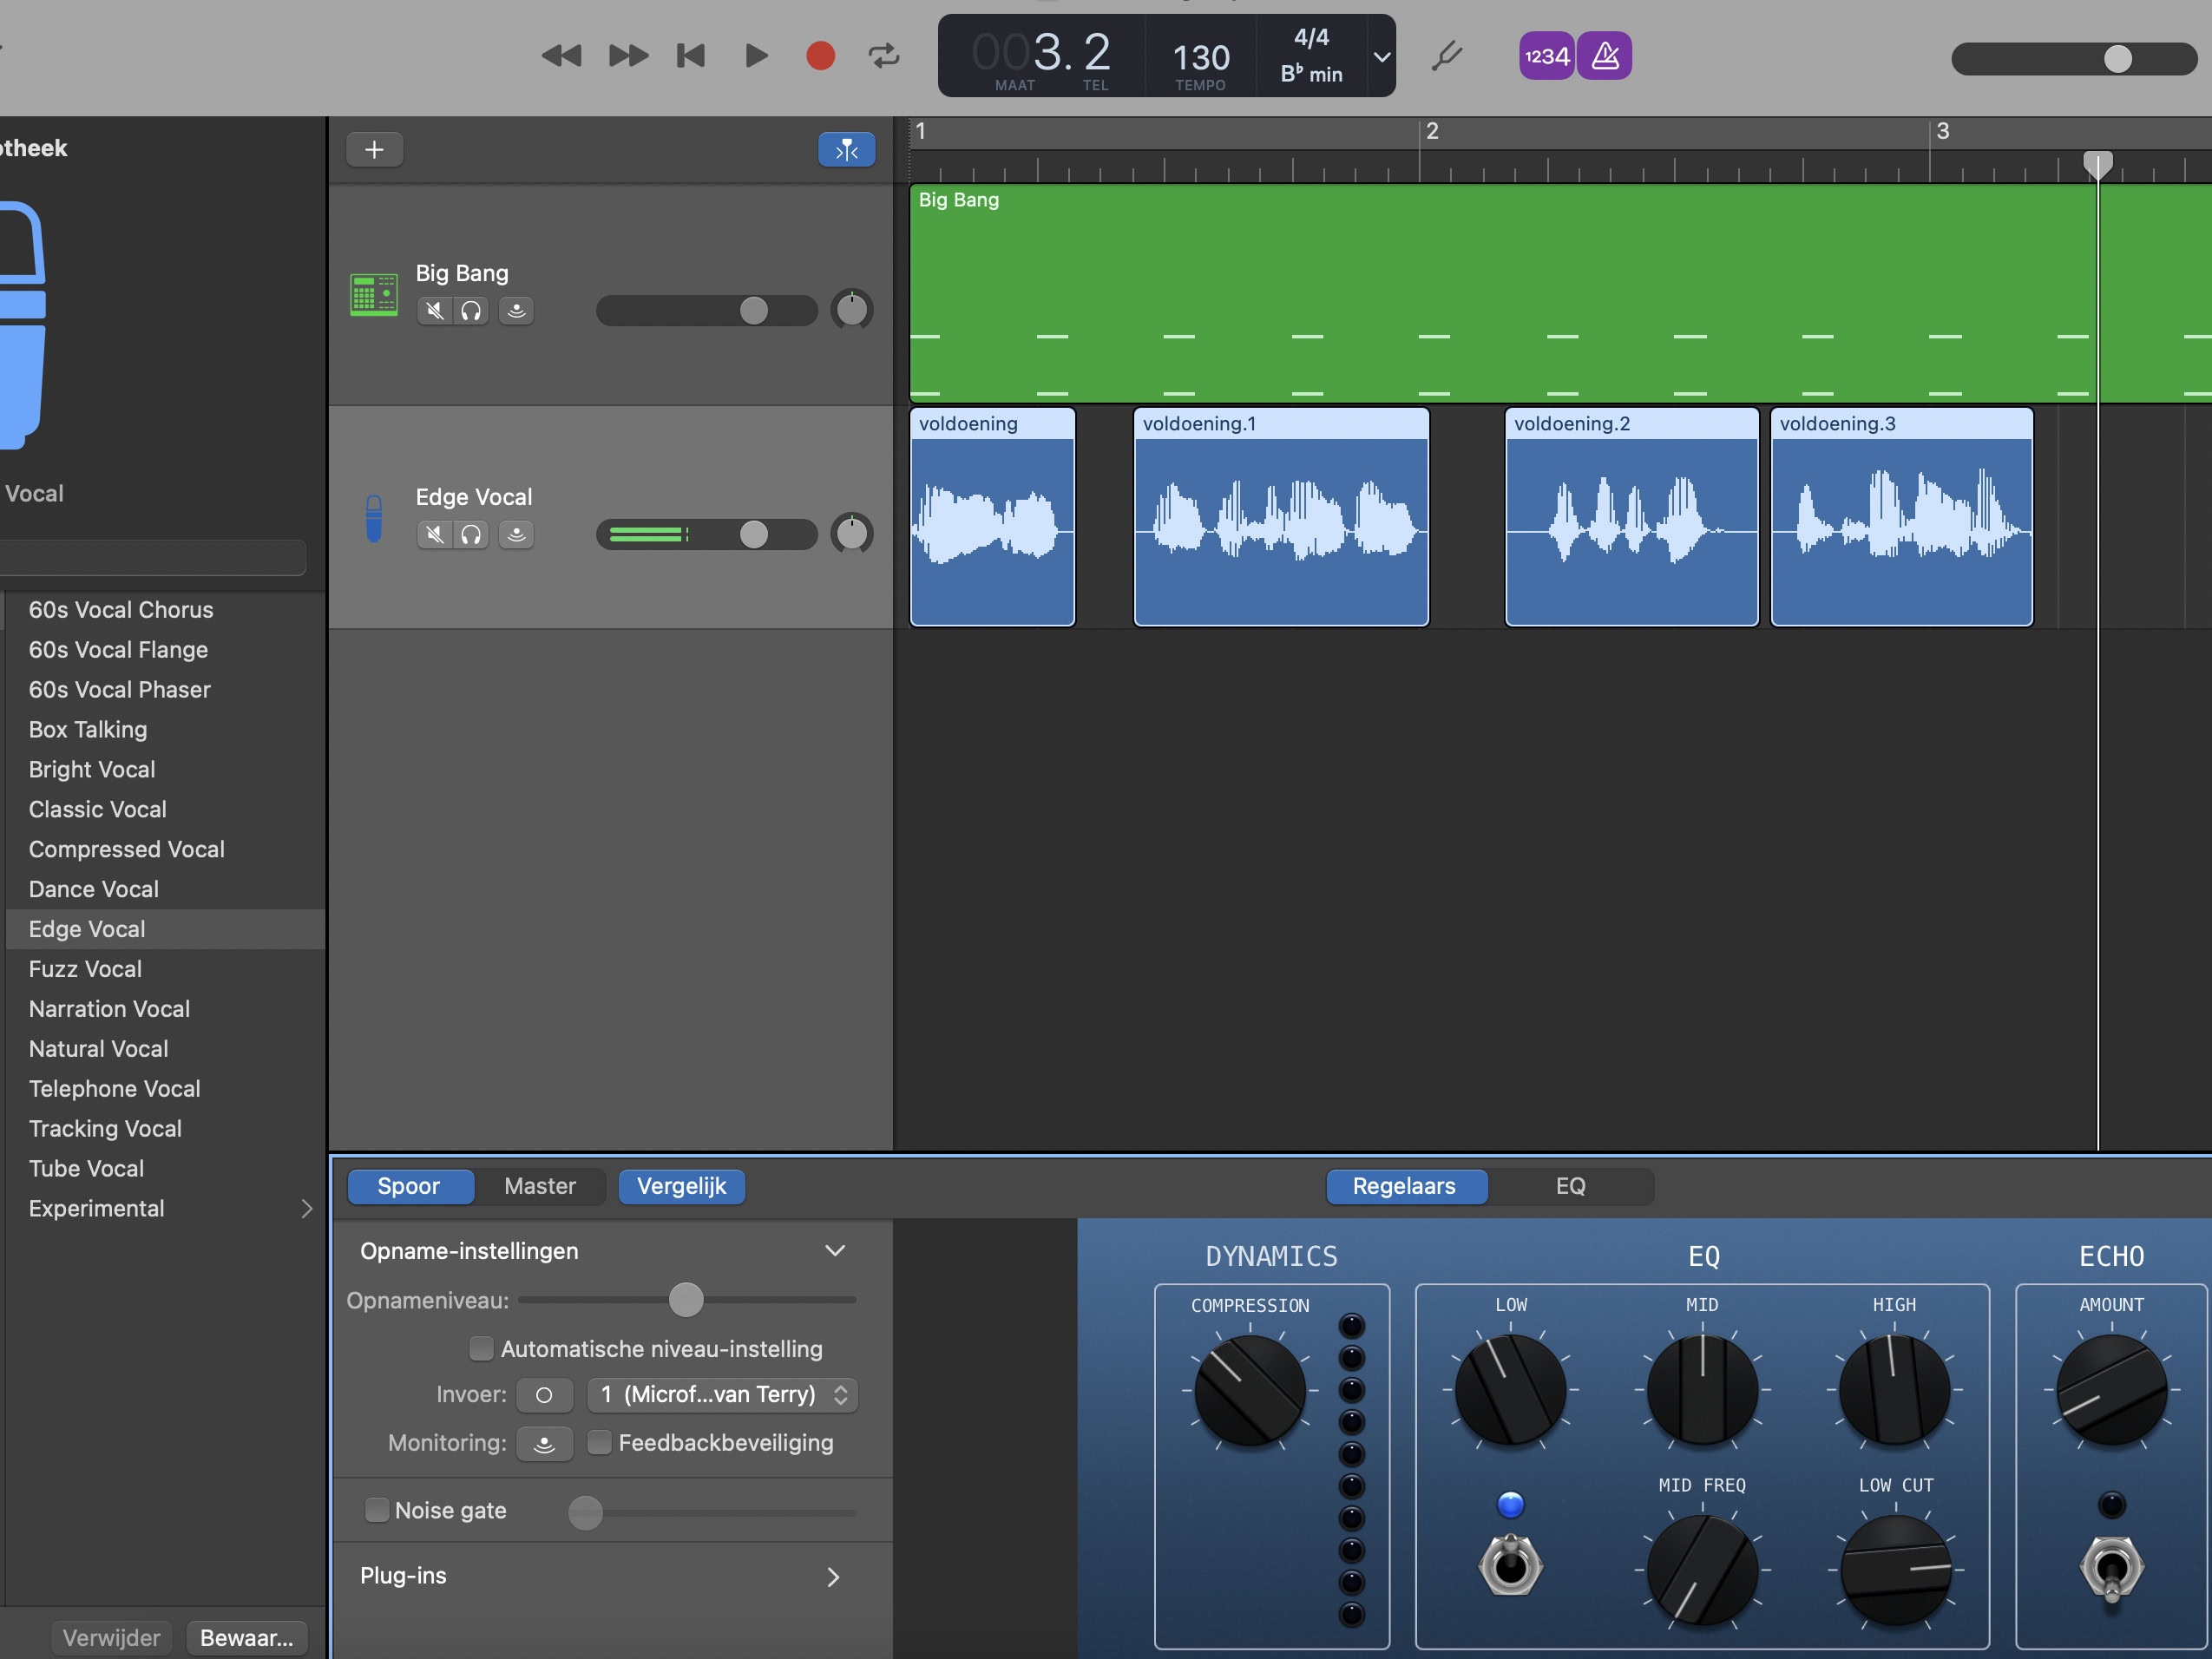The width and height of the screenshot is (2212, 1659).
Task: Collapse the Opname-instellingen section
Action: 835,1251
